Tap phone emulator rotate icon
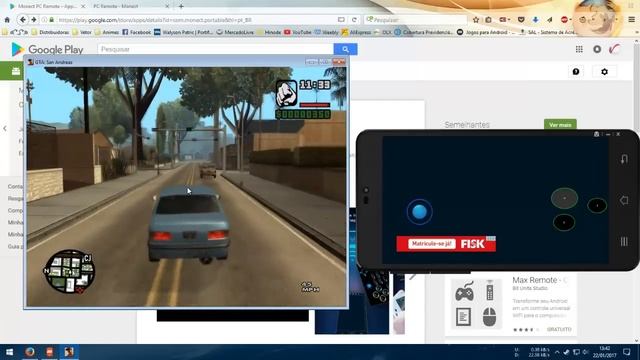The height and width of the screenshot is (360, 640). (624, 159)
